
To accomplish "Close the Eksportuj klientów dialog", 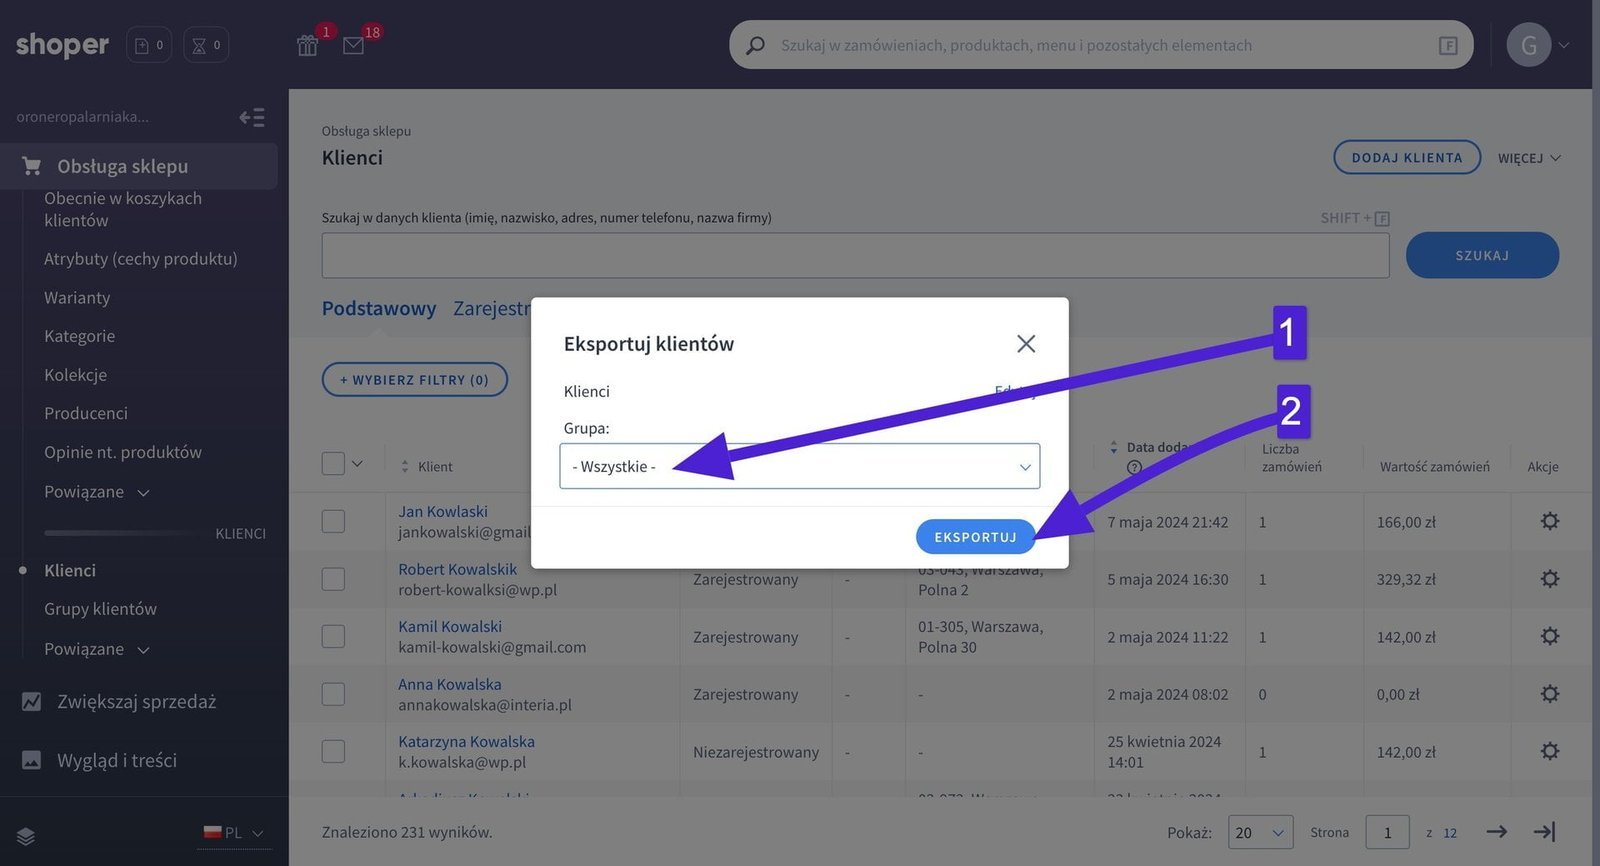I will [1025, 344].
